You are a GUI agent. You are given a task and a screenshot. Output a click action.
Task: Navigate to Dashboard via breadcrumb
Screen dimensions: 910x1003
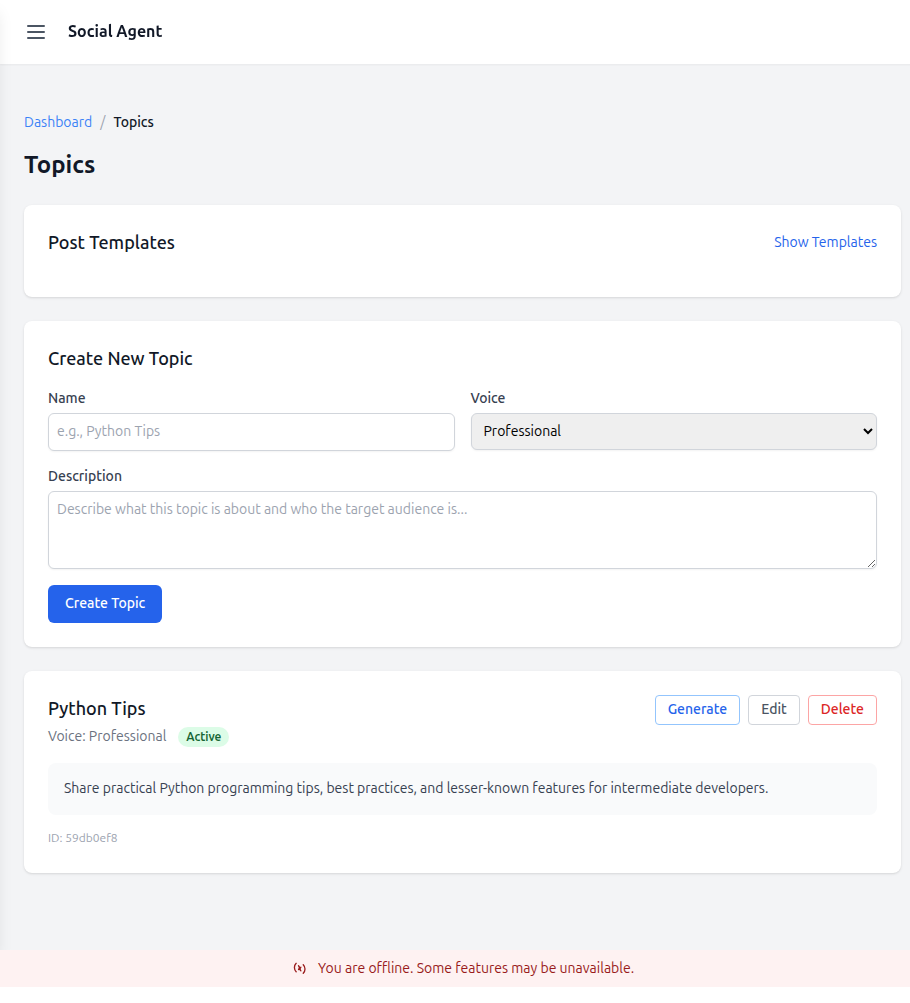point(57,121)
